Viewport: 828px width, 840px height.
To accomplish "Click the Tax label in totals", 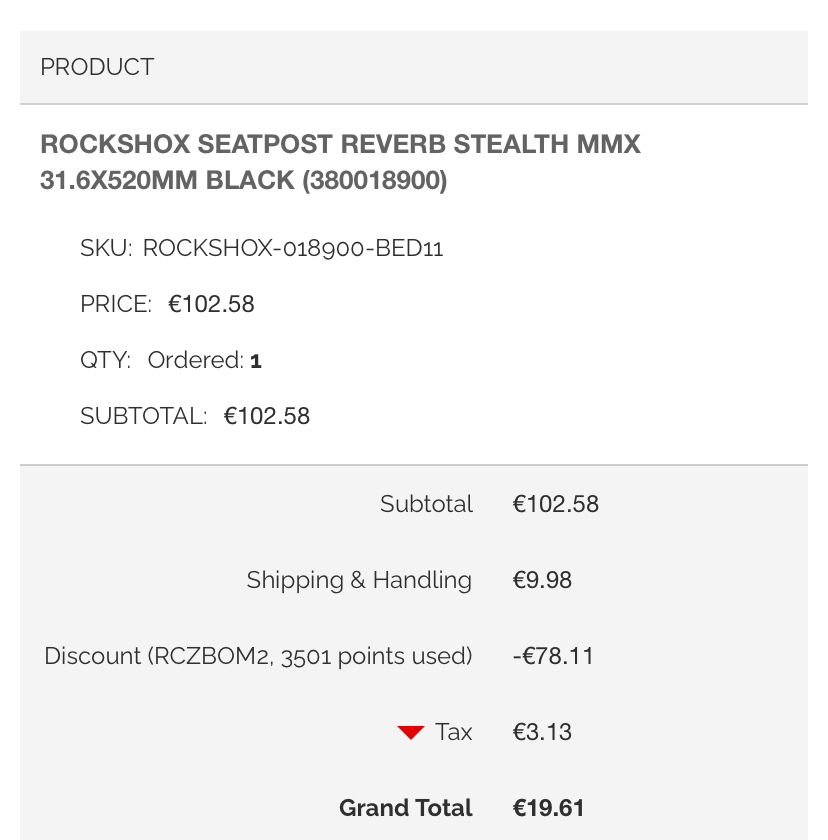I will pyautogui.click(x=453, y=732).
